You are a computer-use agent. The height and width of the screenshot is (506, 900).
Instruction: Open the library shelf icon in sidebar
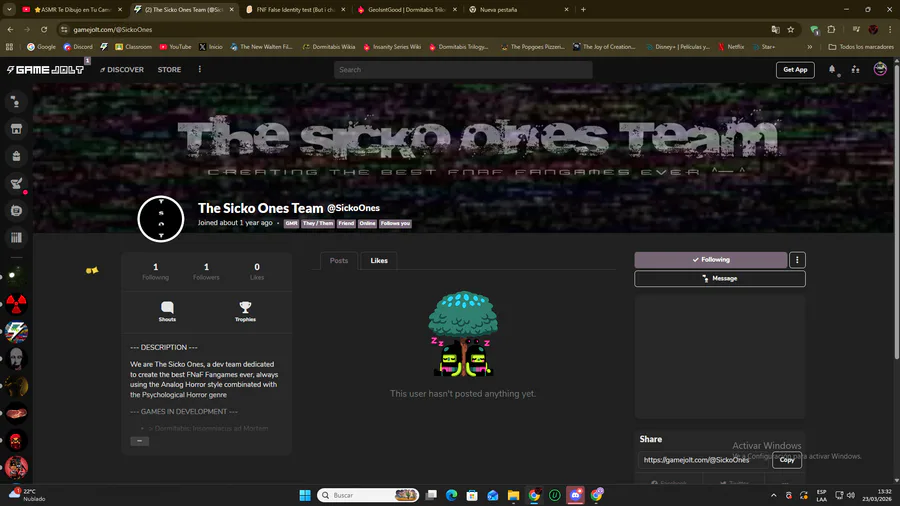[x=16, y=238]
